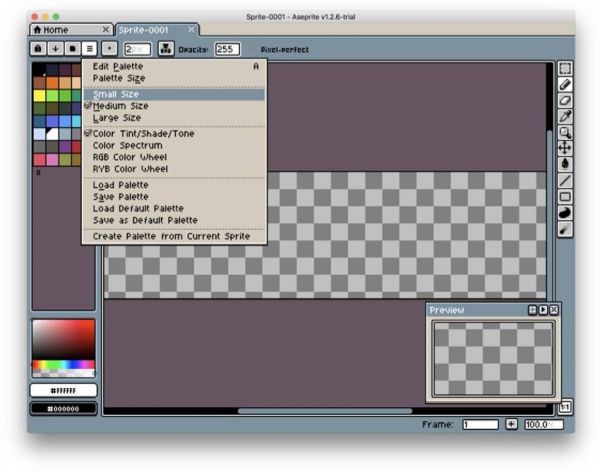Activate the Eyedropper tool

[x=565, y=116]
